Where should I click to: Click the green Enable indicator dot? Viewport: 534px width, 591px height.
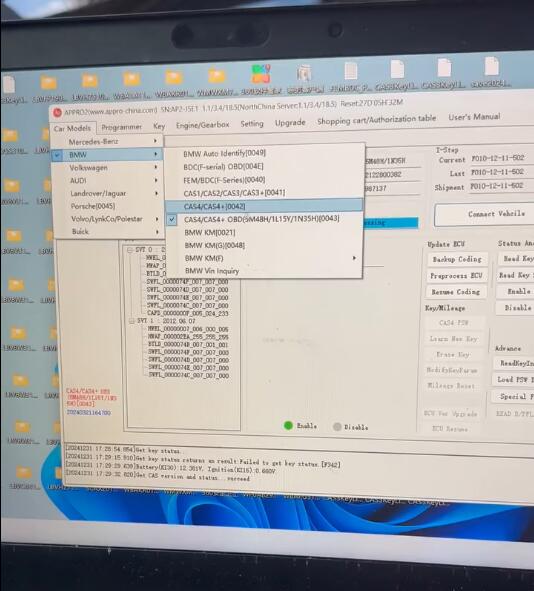point(288,425)
